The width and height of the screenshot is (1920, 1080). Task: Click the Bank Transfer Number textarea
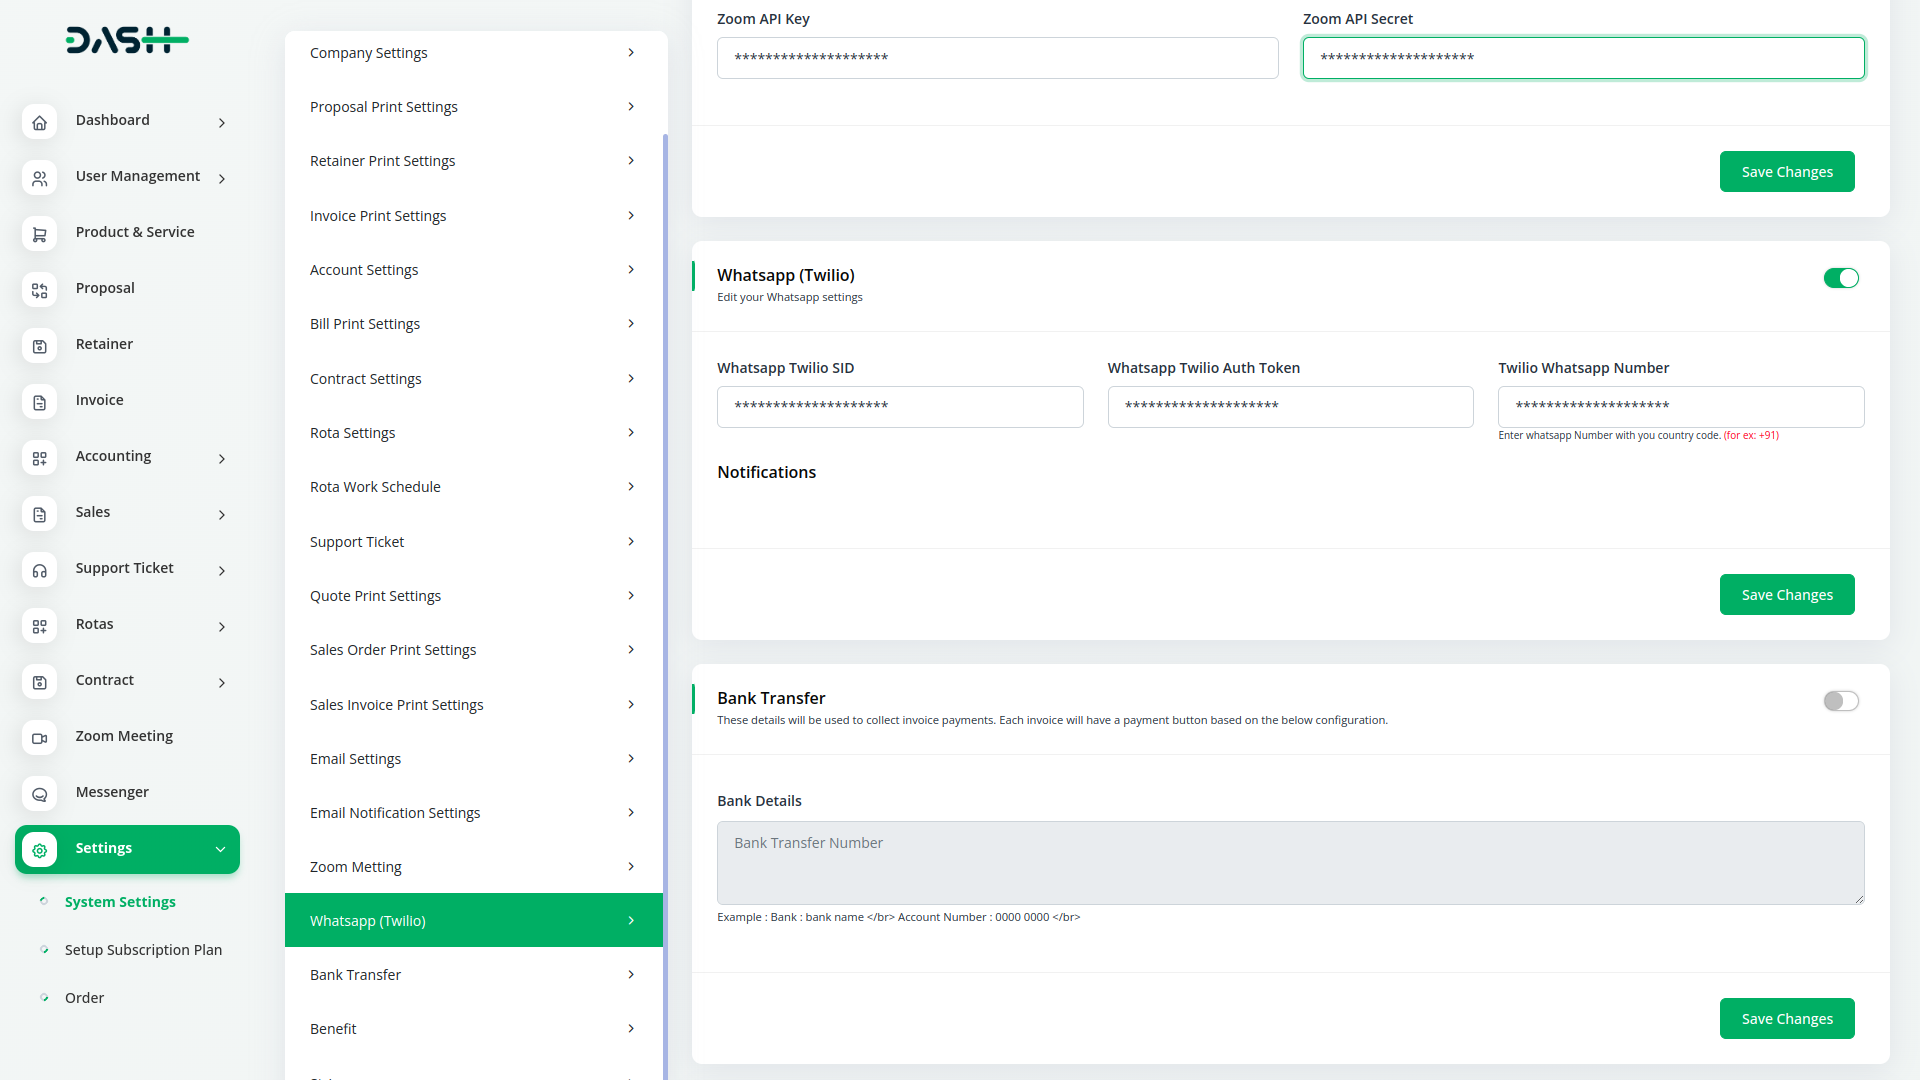point(1290,862)
